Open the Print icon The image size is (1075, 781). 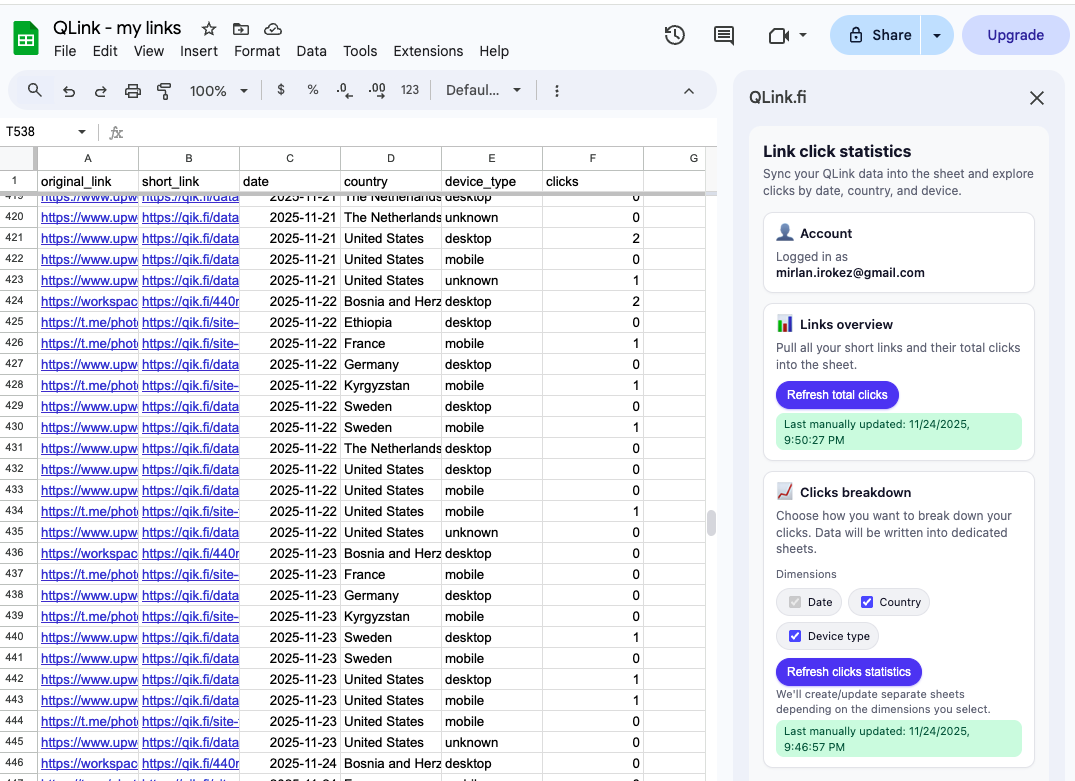pyautogui.click(x=132, y=90)
